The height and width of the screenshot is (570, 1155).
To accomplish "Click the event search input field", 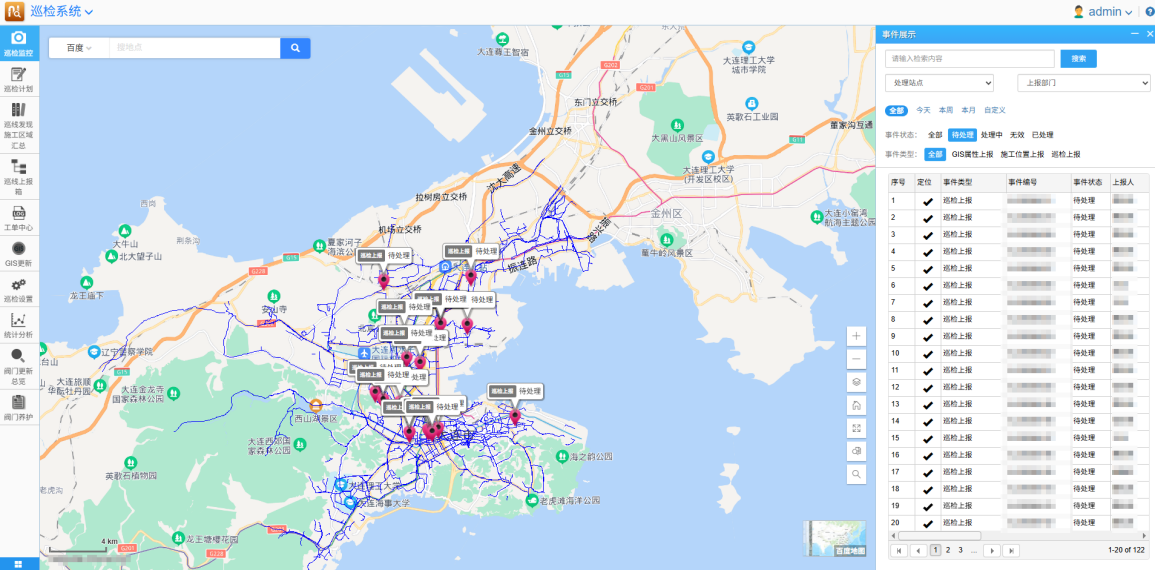I will [x=969, y=59].
